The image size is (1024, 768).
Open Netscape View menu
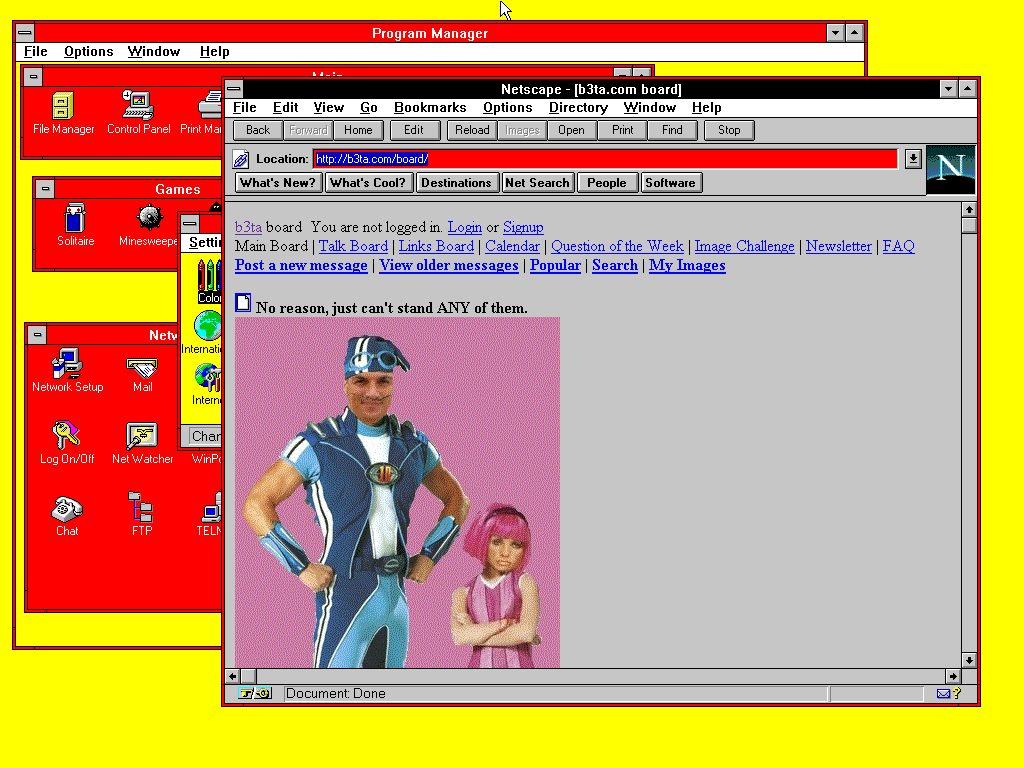coord(328,108)
